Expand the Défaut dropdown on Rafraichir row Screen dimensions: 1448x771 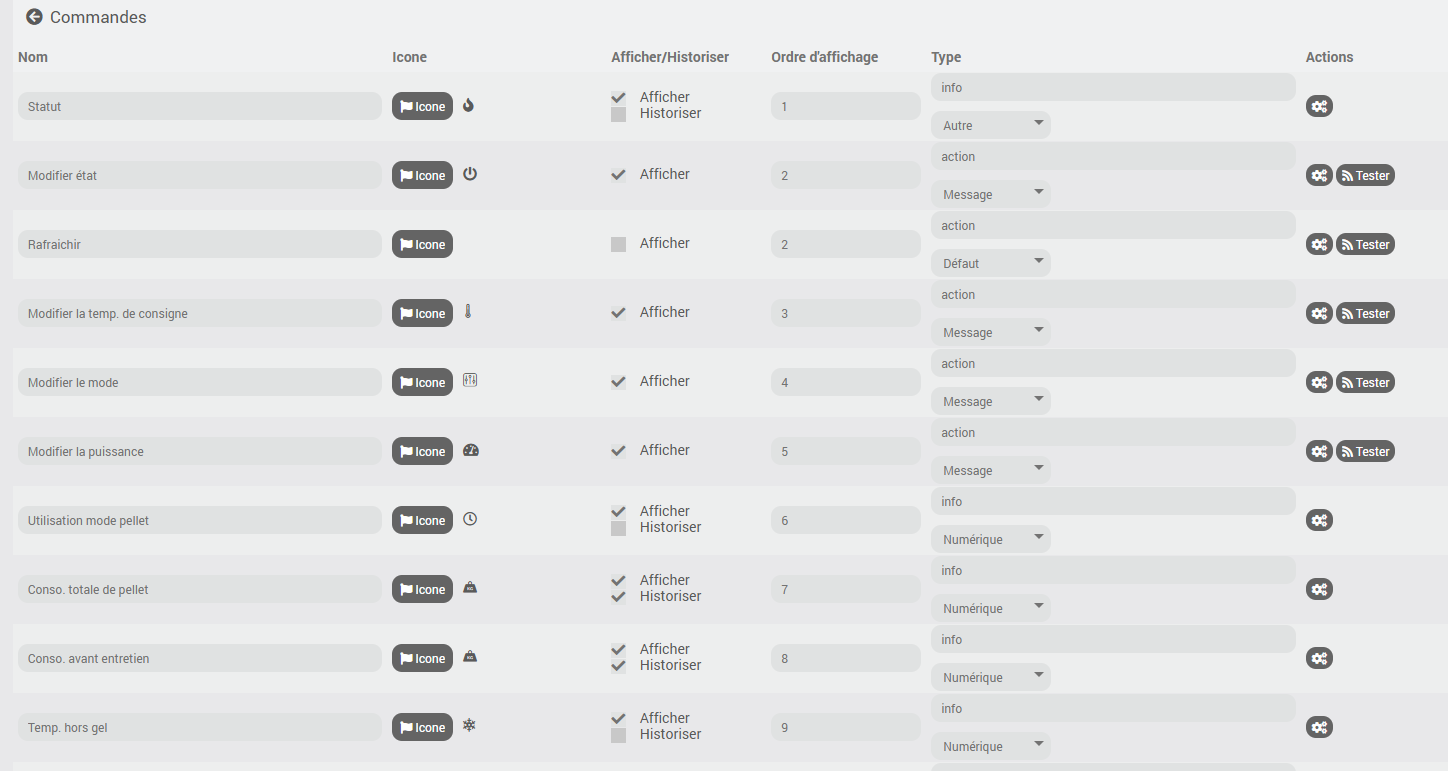pos(990,264)
